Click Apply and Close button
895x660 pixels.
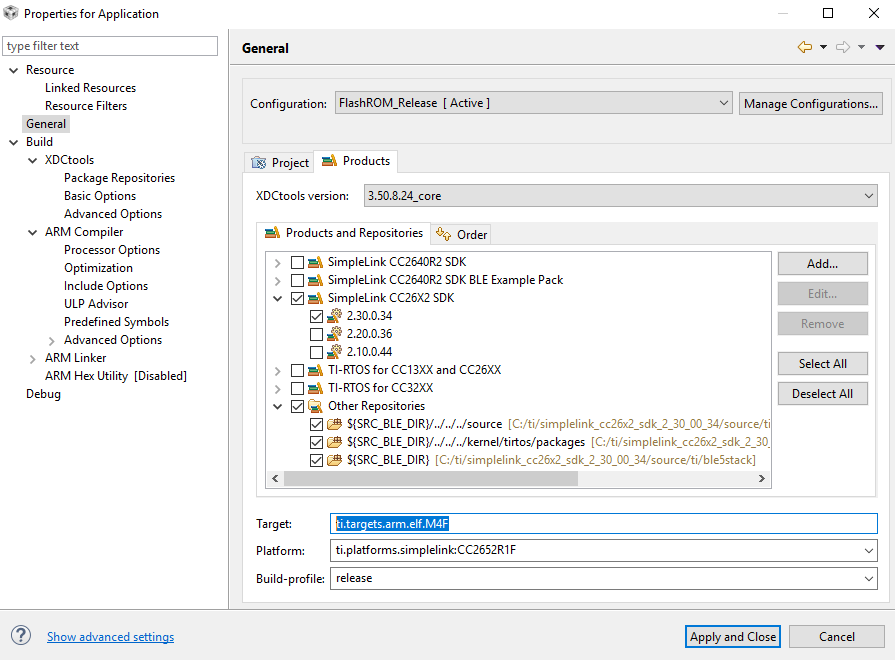(733, 637)
